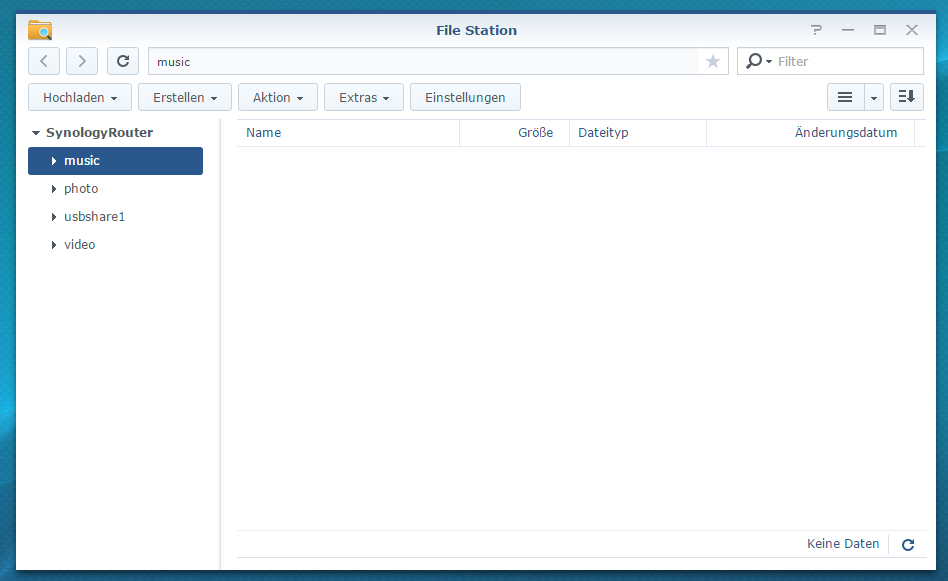948x581 pixels.
Task: Expand the video folder arrow
Action: pos(54,245)
